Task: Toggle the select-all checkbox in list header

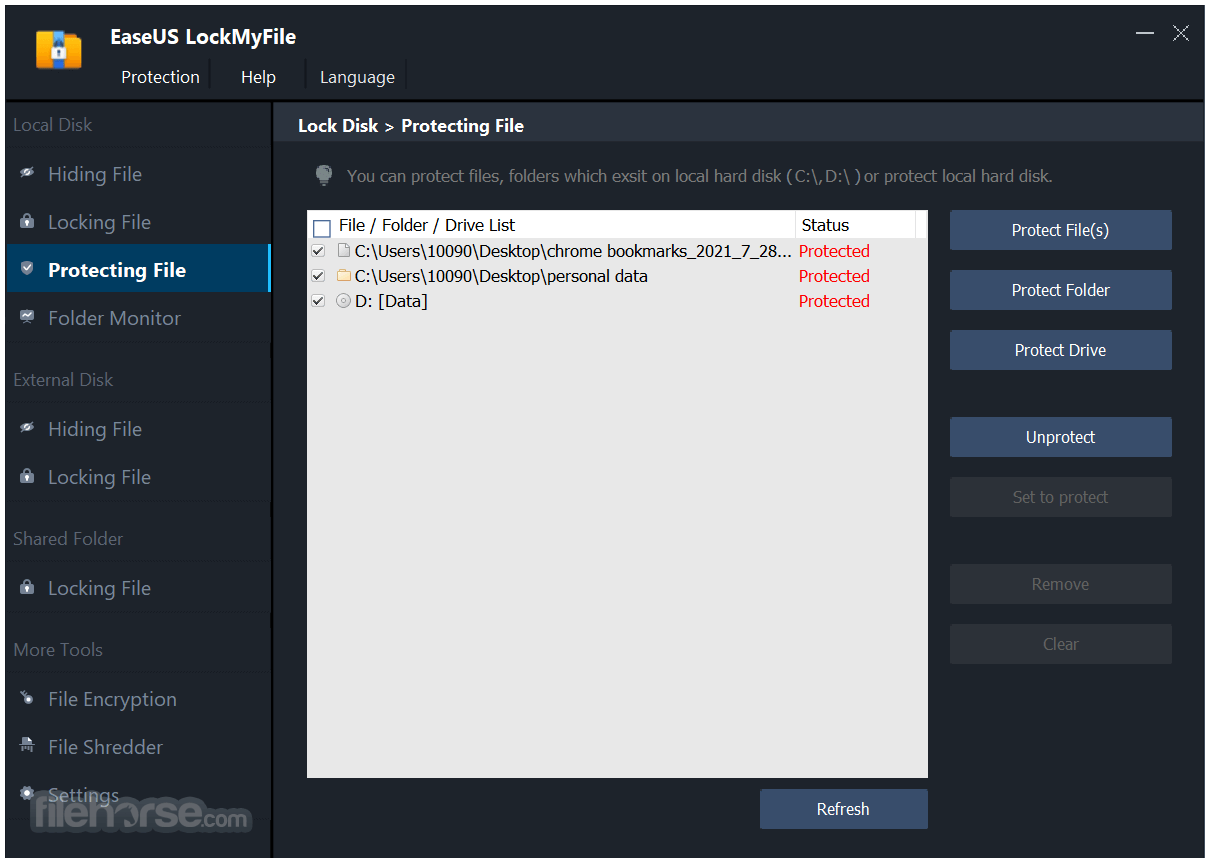Action: (322, 228)
